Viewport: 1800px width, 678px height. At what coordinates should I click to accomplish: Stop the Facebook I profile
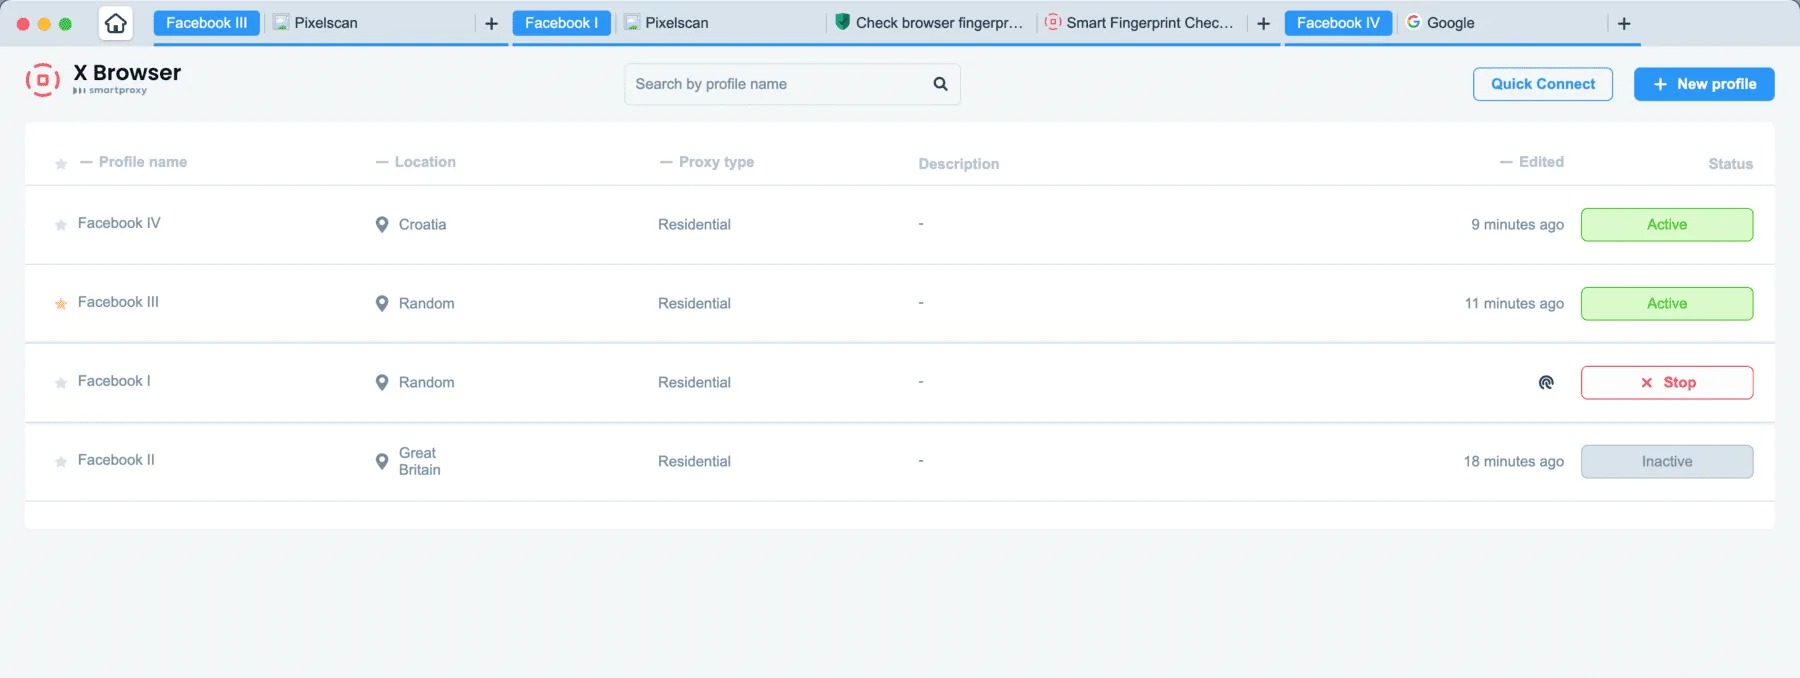click(x=1667, y=382)
